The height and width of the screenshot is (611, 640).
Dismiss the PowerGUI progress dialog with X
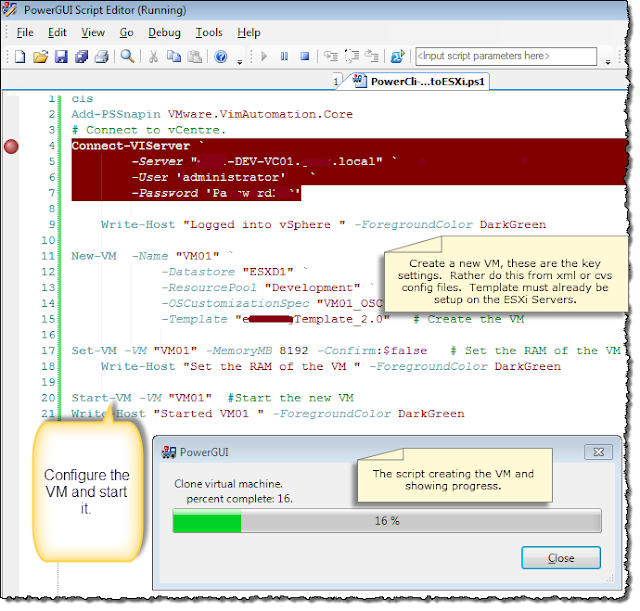[x=598, y=452]
